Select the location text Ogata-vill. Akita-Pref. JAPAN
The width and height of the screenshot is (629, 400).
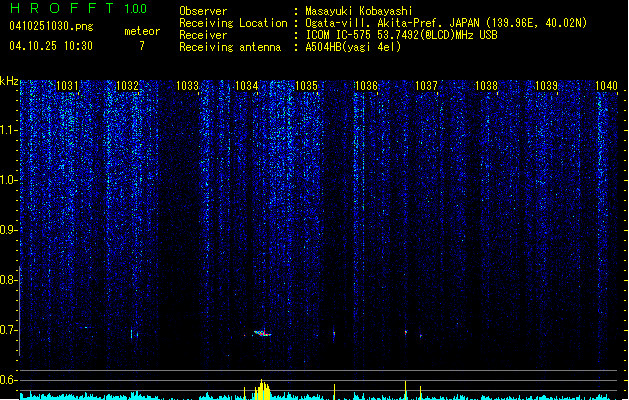pyautogui.click(x=392, y=23)
